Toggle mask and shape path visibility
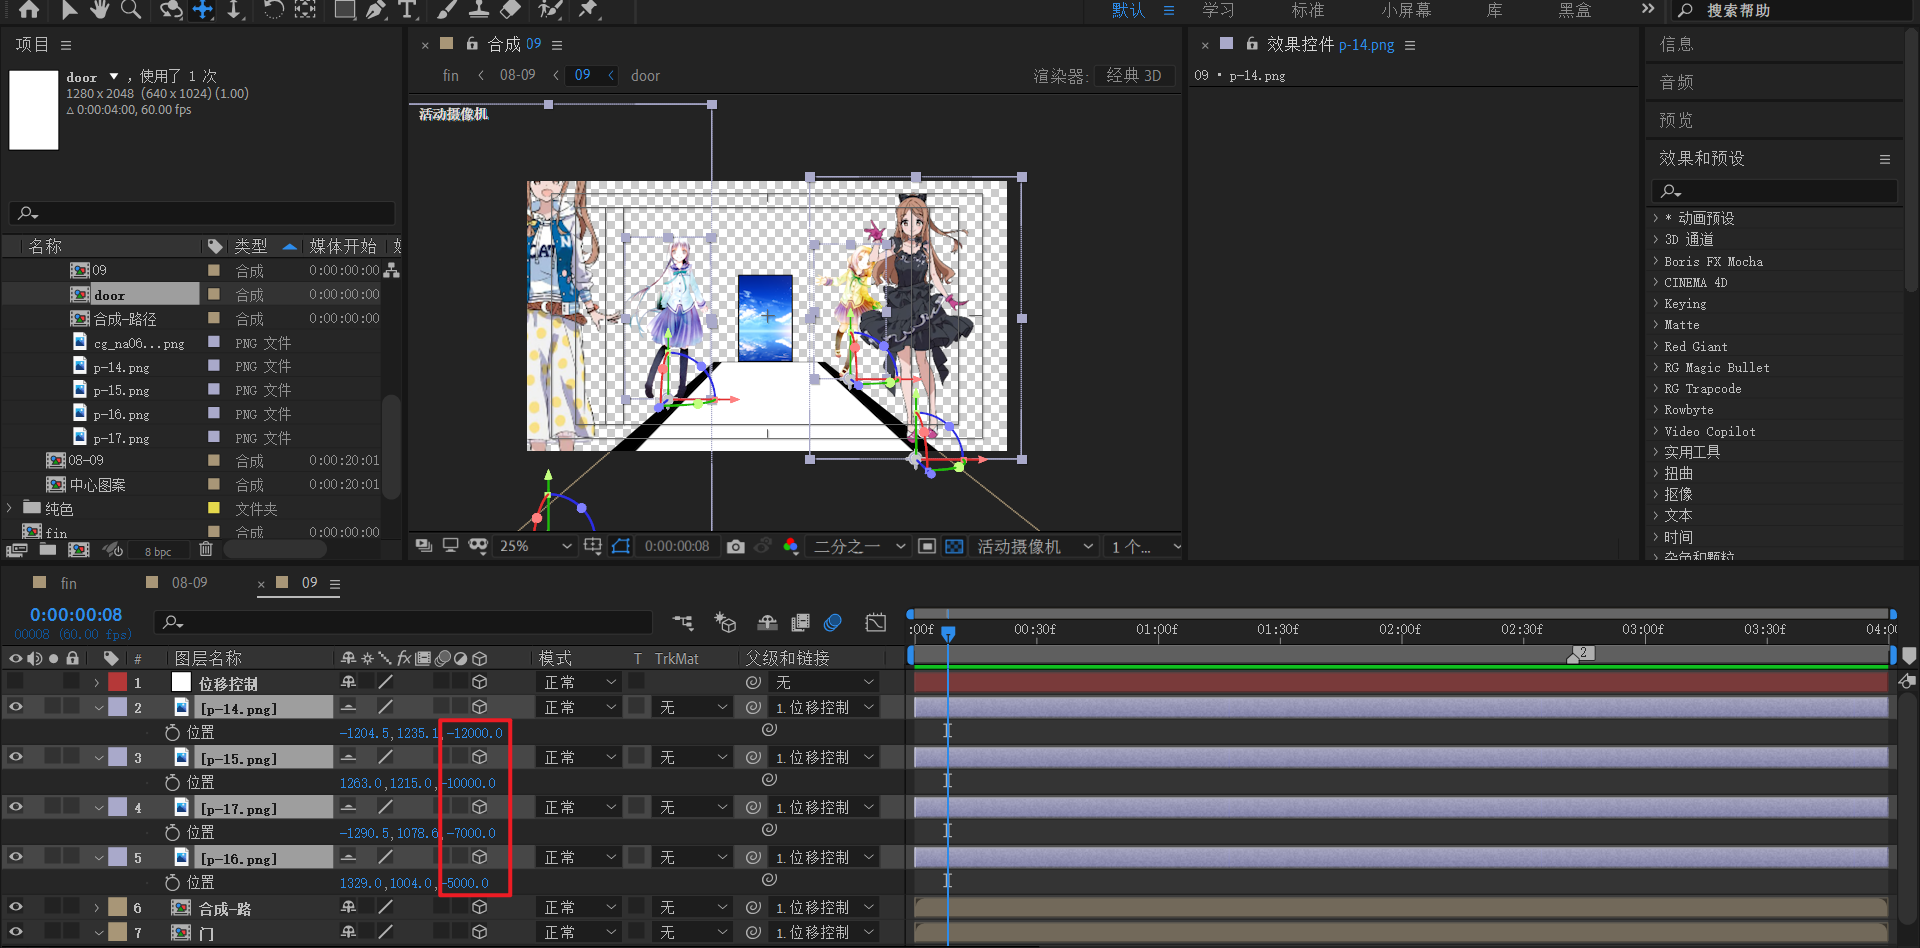 (621, 546)
